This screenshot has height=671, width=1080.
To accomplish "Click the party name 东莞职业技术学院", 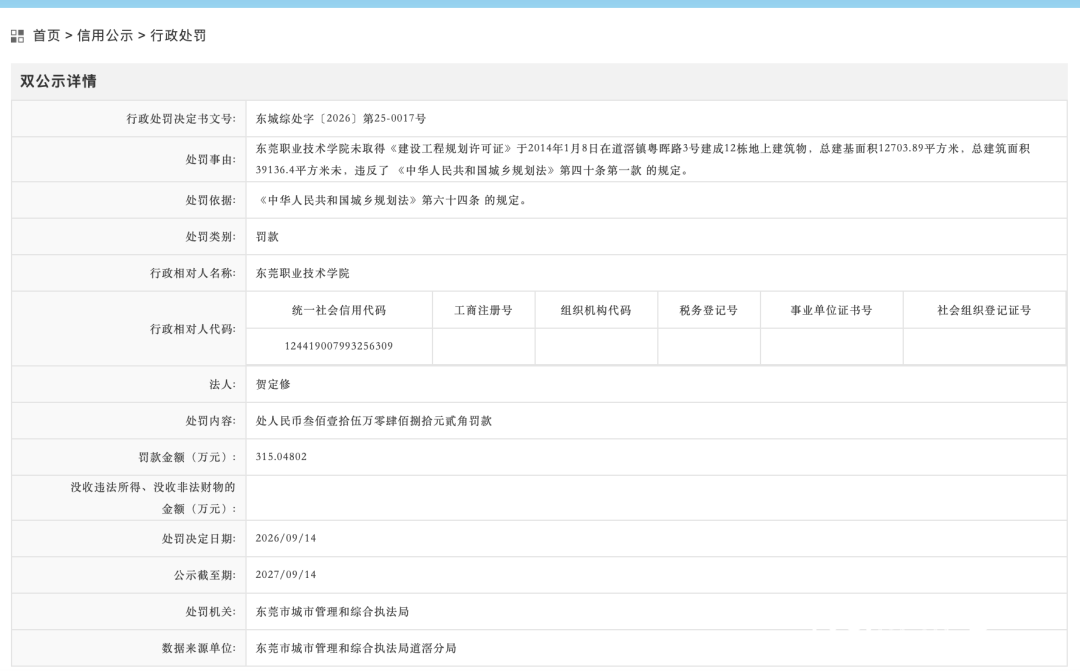I will (302, 273).
